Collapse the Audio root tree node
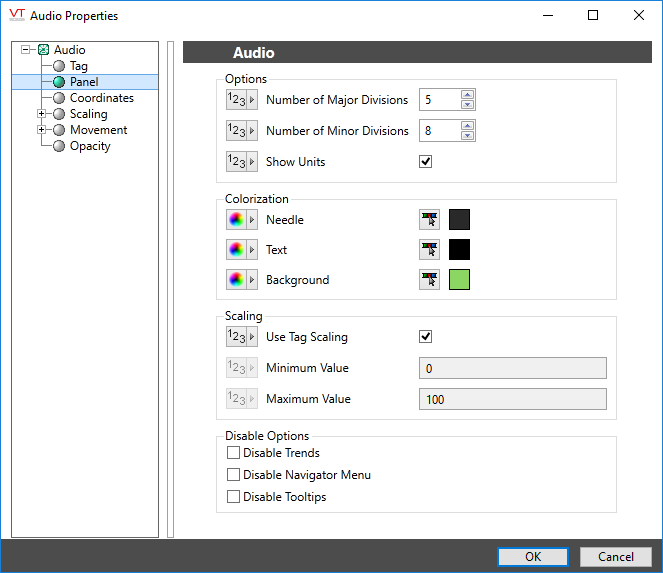Screen dimensions: 663x573 [x=26, y=50]
